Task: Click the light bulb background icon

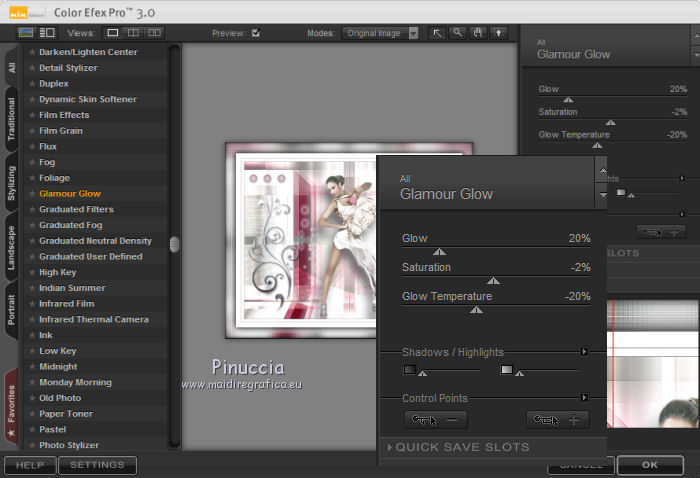Action: [x=499, y=33]
